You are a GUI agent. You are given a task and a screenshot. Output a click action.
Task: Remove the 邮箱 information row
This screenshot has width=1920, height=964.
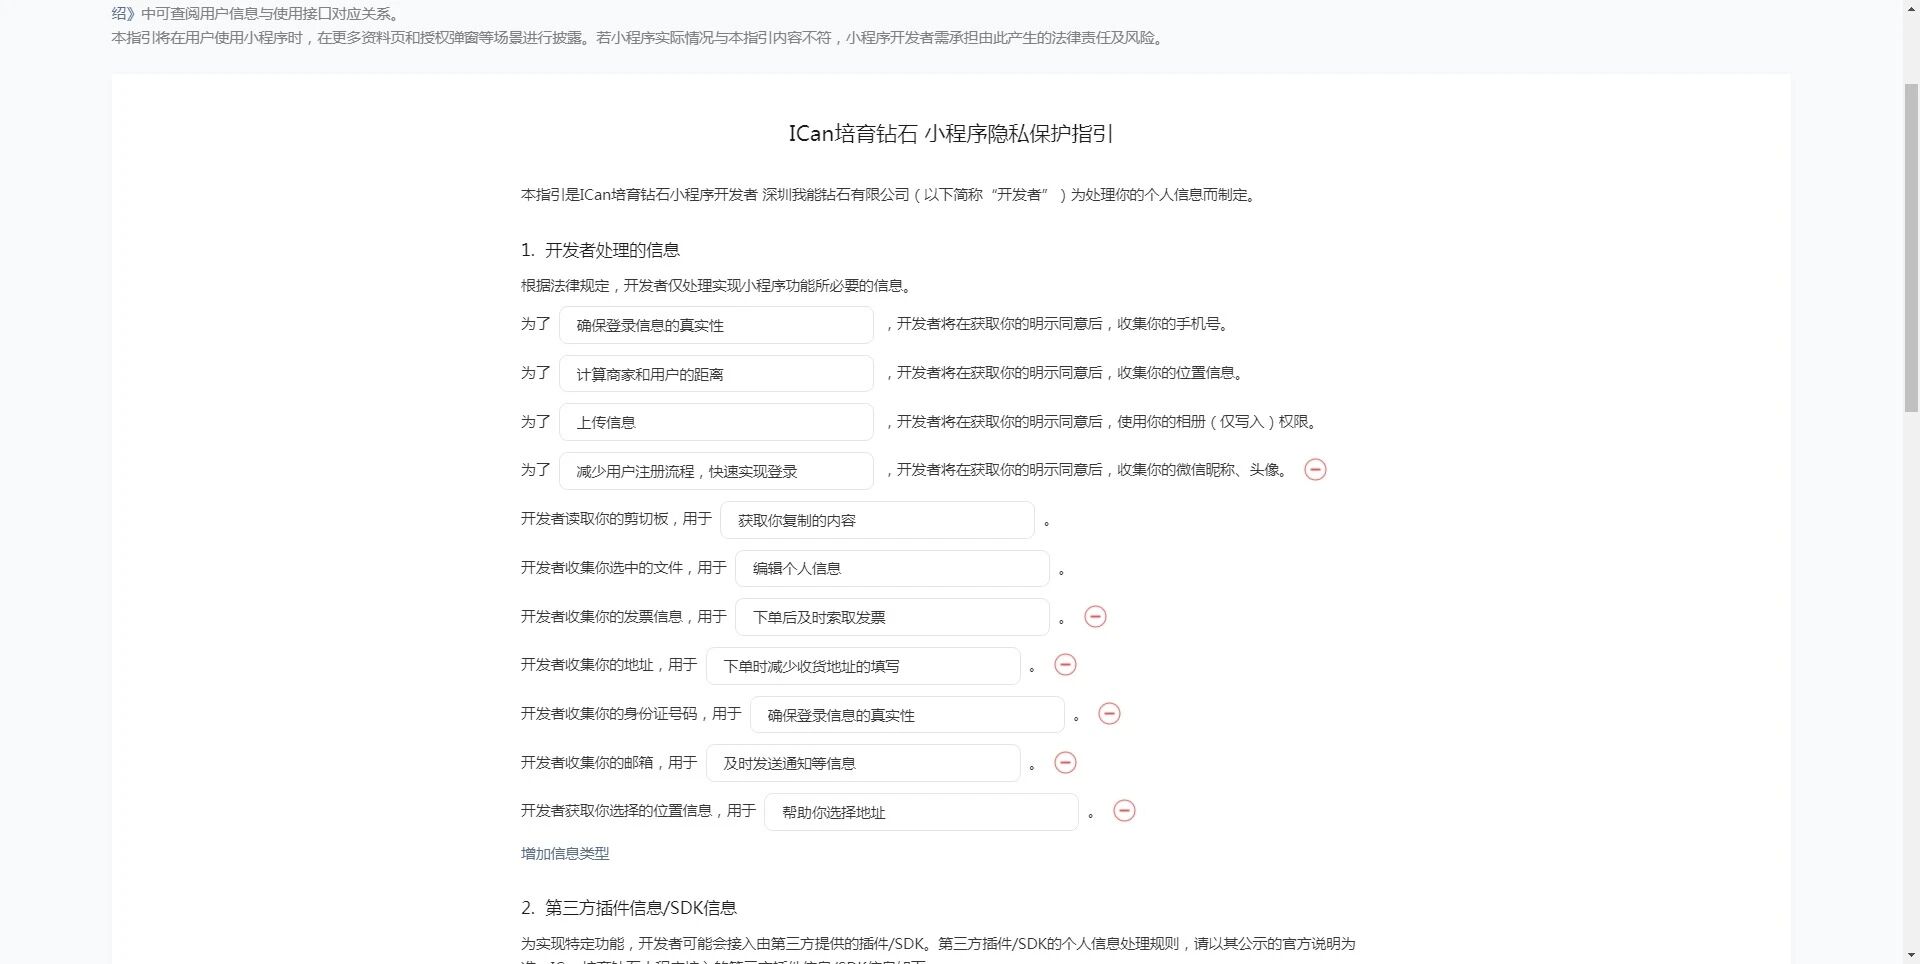(x=1065, y=763)
